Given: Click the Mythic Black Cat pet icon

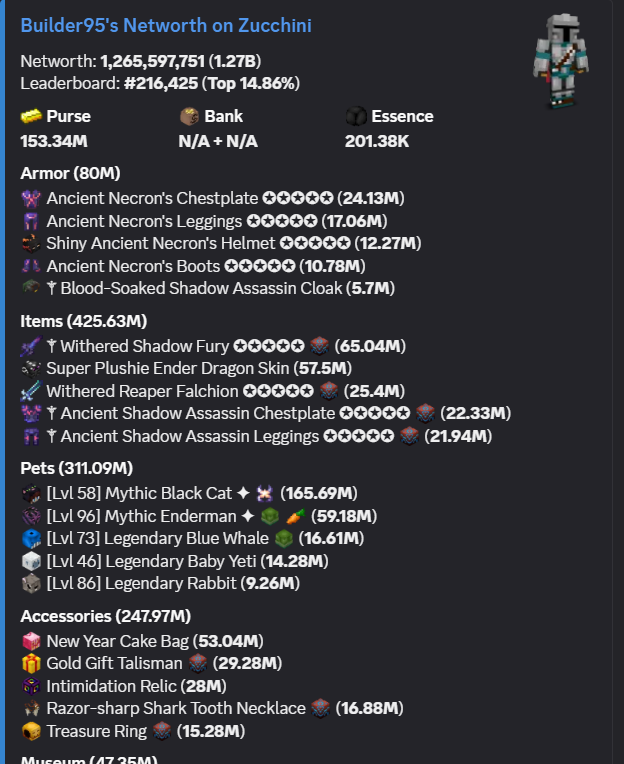Looking at the screenshot, I should coord(31,494).
